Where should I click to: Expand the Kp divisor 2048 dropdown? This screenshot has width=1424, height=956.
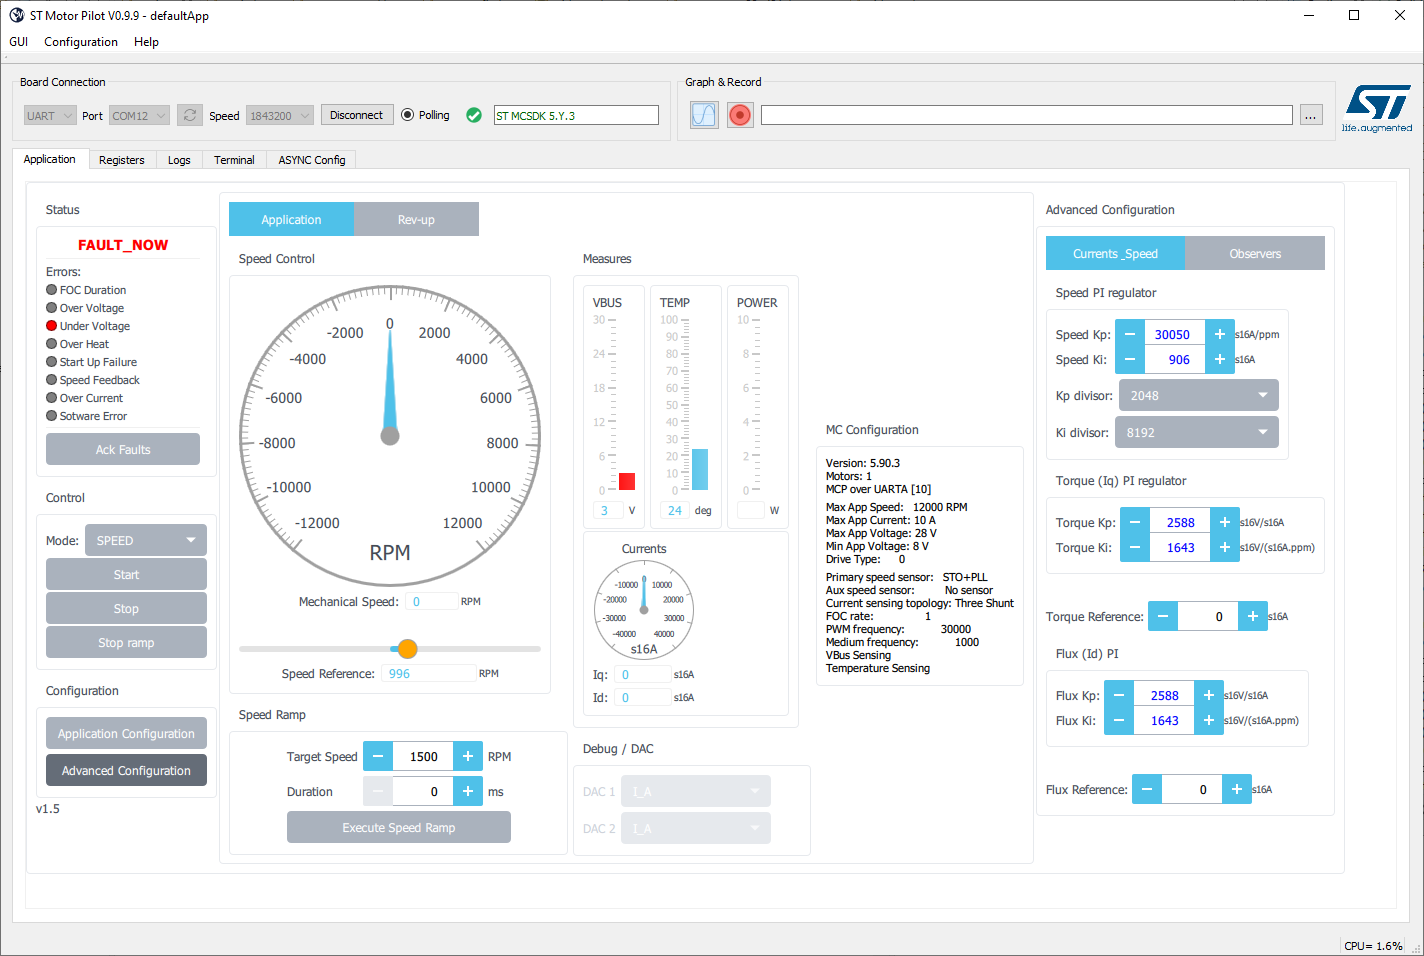coord(1198,395)
